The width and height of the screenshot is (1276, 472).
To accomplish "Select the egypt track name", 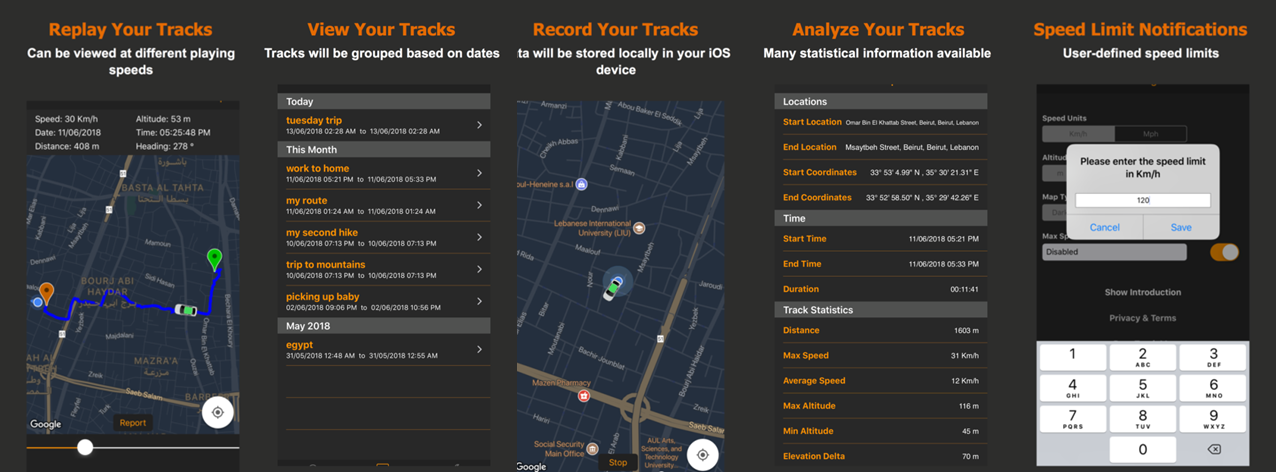I will [x=299, y=344].
